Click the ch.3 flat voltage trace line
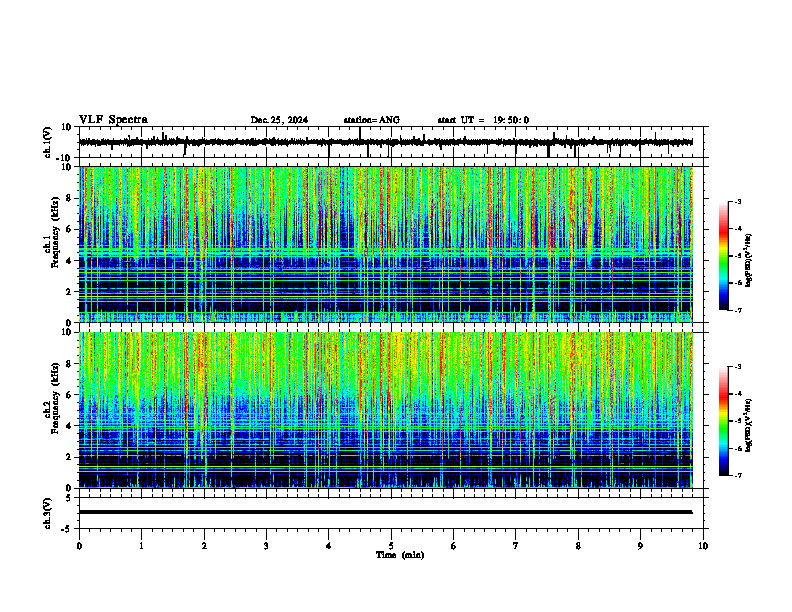The height and width of the screenshot is (612, 792). [385, 512]
